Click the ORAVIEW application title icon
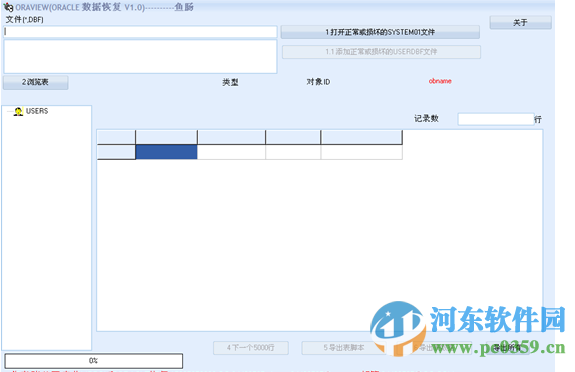This screenshot has height=372, width=575. 8,7
